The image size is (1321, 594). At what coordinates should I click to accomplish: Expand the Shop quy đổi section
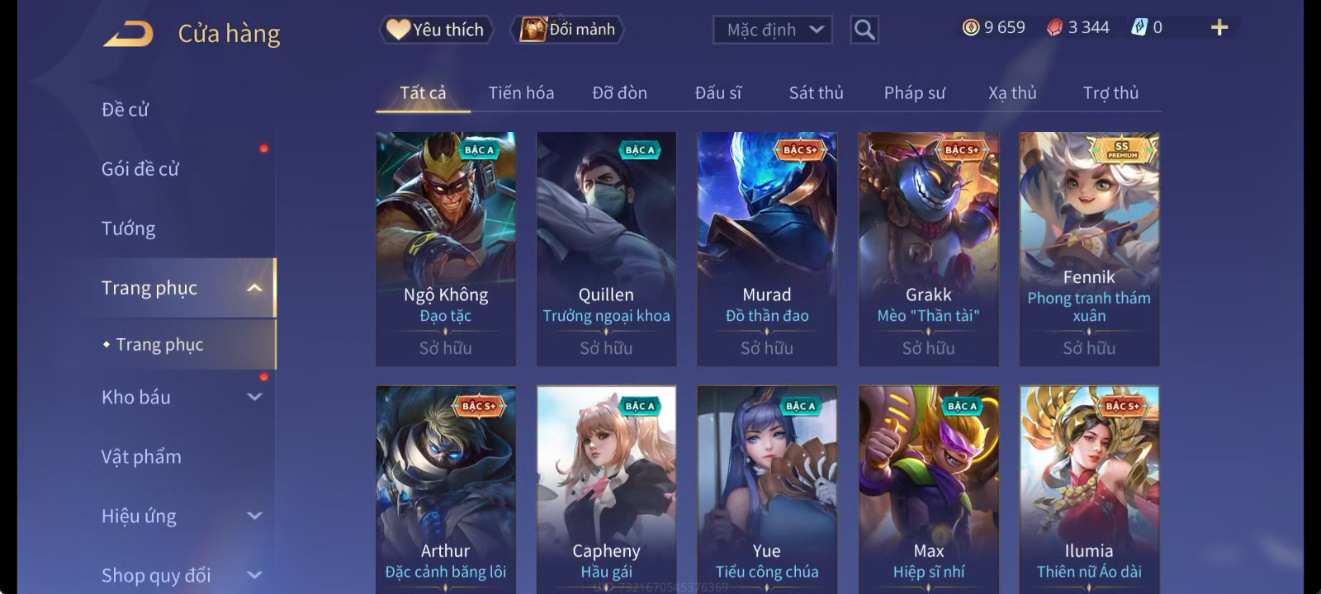(254, 575)
